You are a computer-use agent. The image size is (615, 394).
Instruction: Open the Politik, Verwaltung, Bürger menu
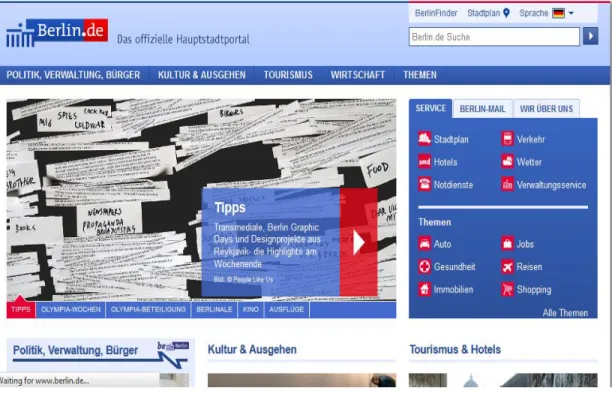point(73,75)
